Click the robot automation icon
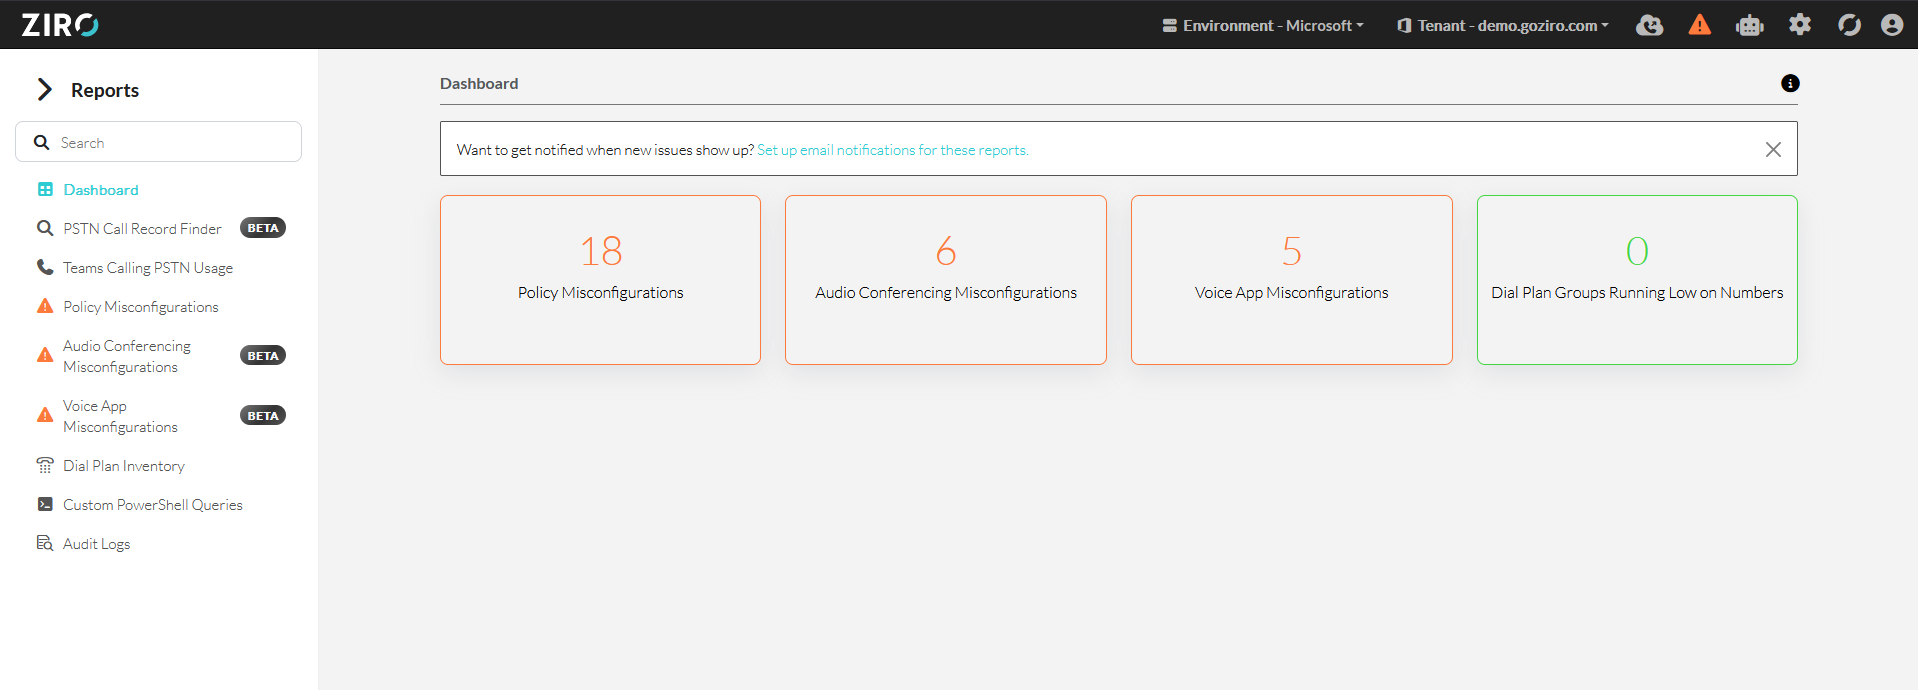 tap(1749, 25)
